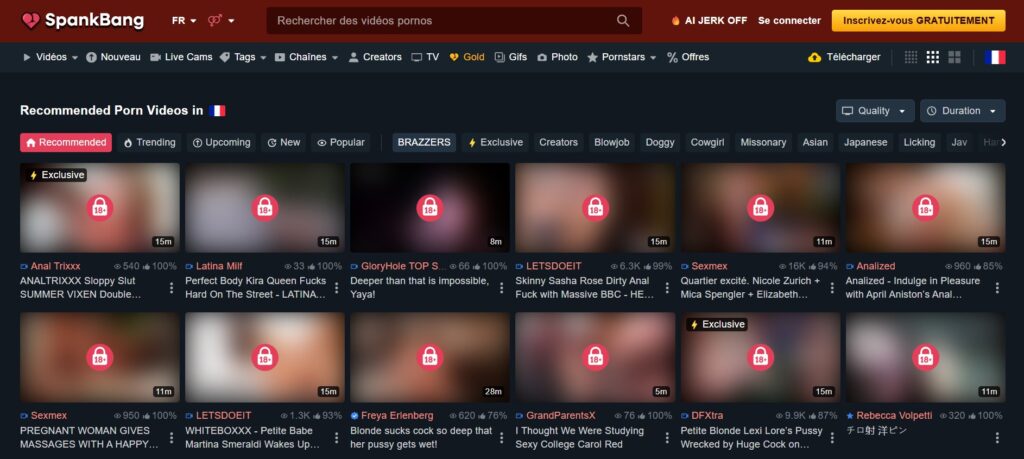The height and width of the screenshot is (459, 1024).
Task: Open the FR language dropdown
Action: pos(184,20)
